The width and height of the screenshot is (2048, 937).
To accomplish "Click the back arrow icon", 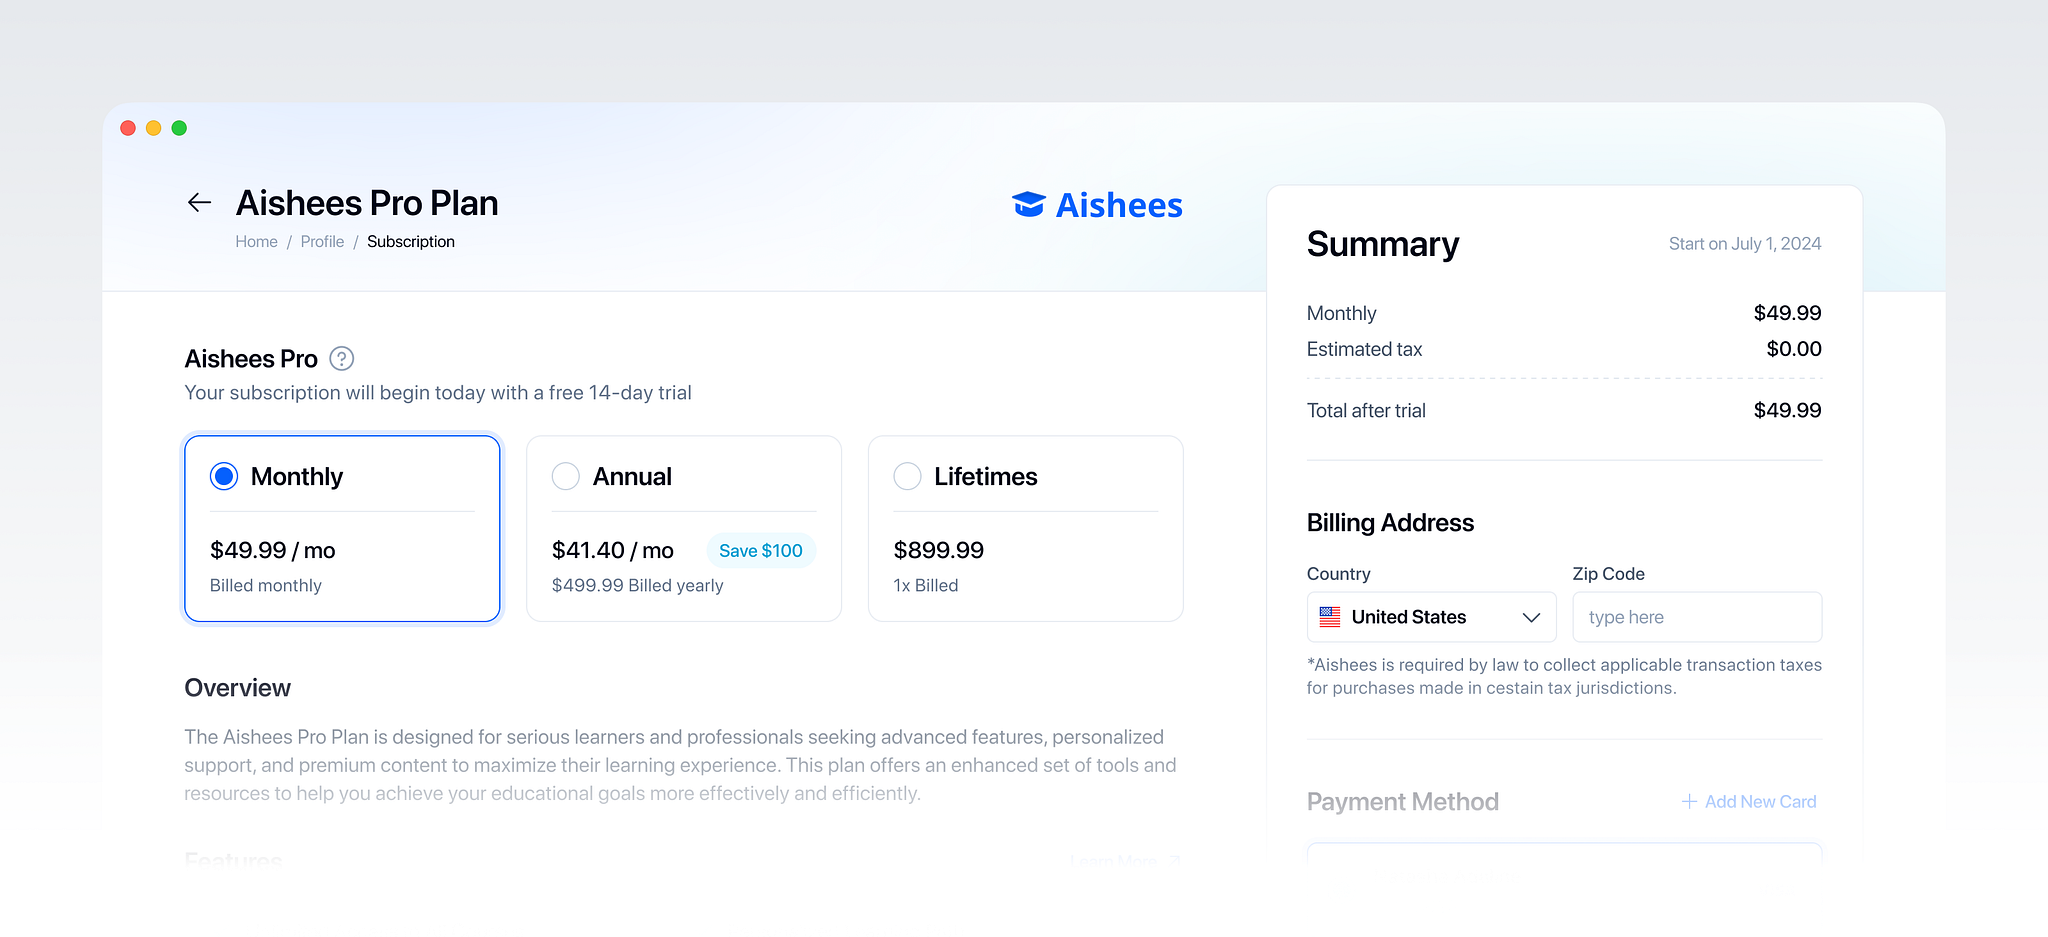I will click(x=199, y=203).
